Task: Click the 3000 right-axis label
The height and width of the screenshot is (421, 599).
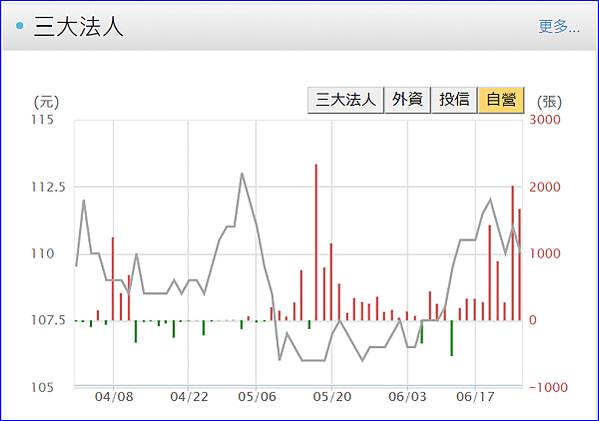Action: coord(545,120)
